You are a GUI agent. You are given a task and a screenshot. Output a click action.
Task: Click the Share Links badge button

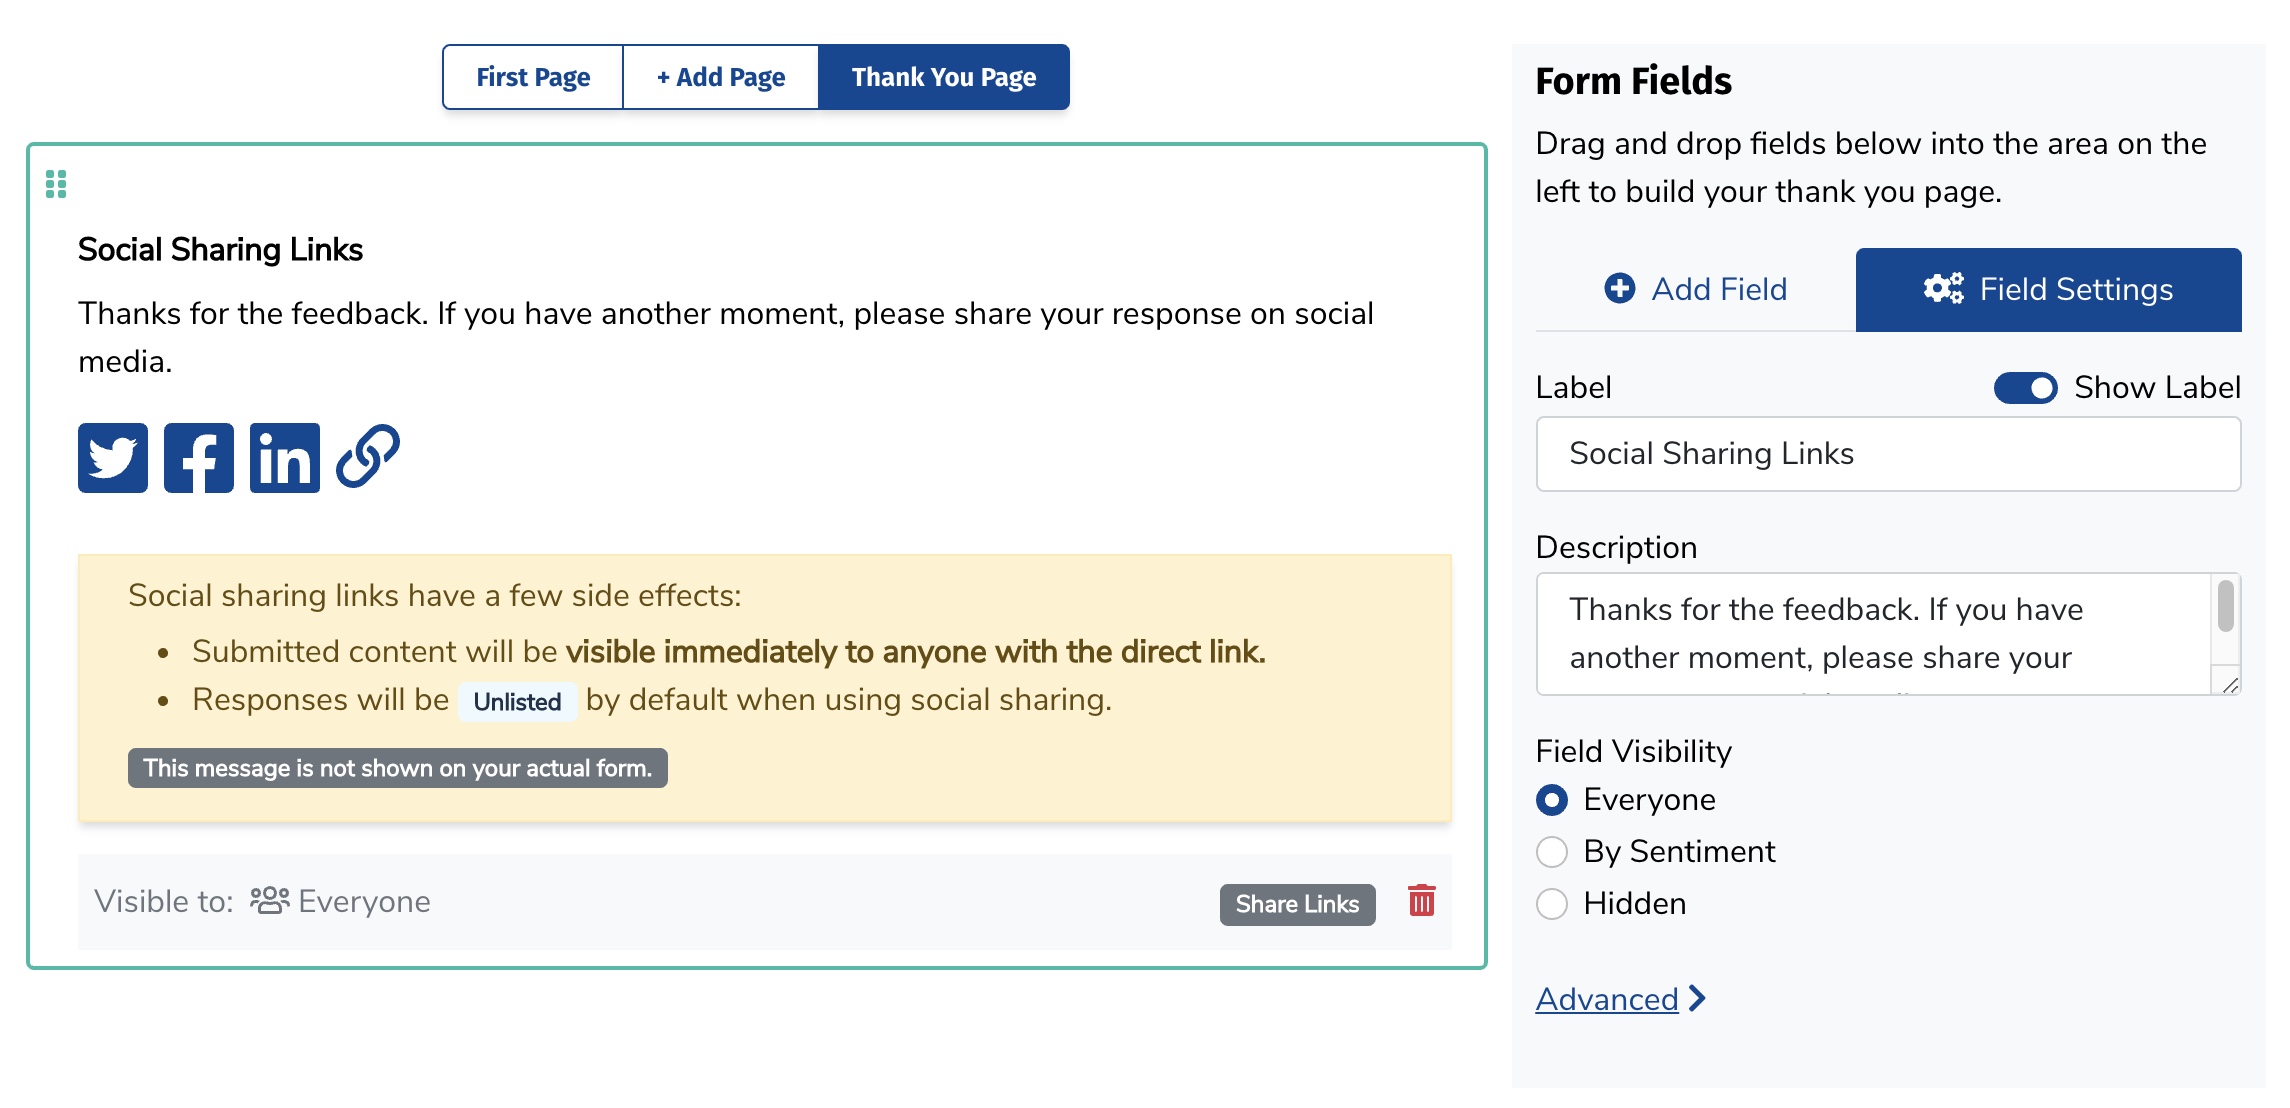point(1297,904)
